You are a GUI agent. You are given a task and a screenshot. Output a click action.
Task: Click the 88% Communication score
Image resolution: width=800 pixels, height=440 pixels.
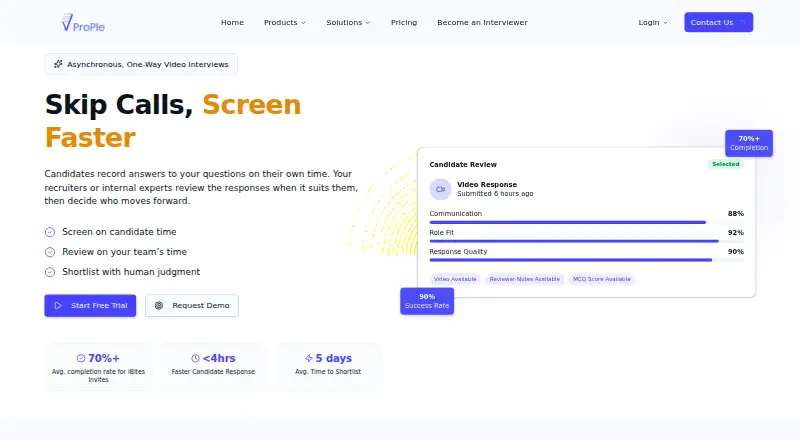point(736,214)
